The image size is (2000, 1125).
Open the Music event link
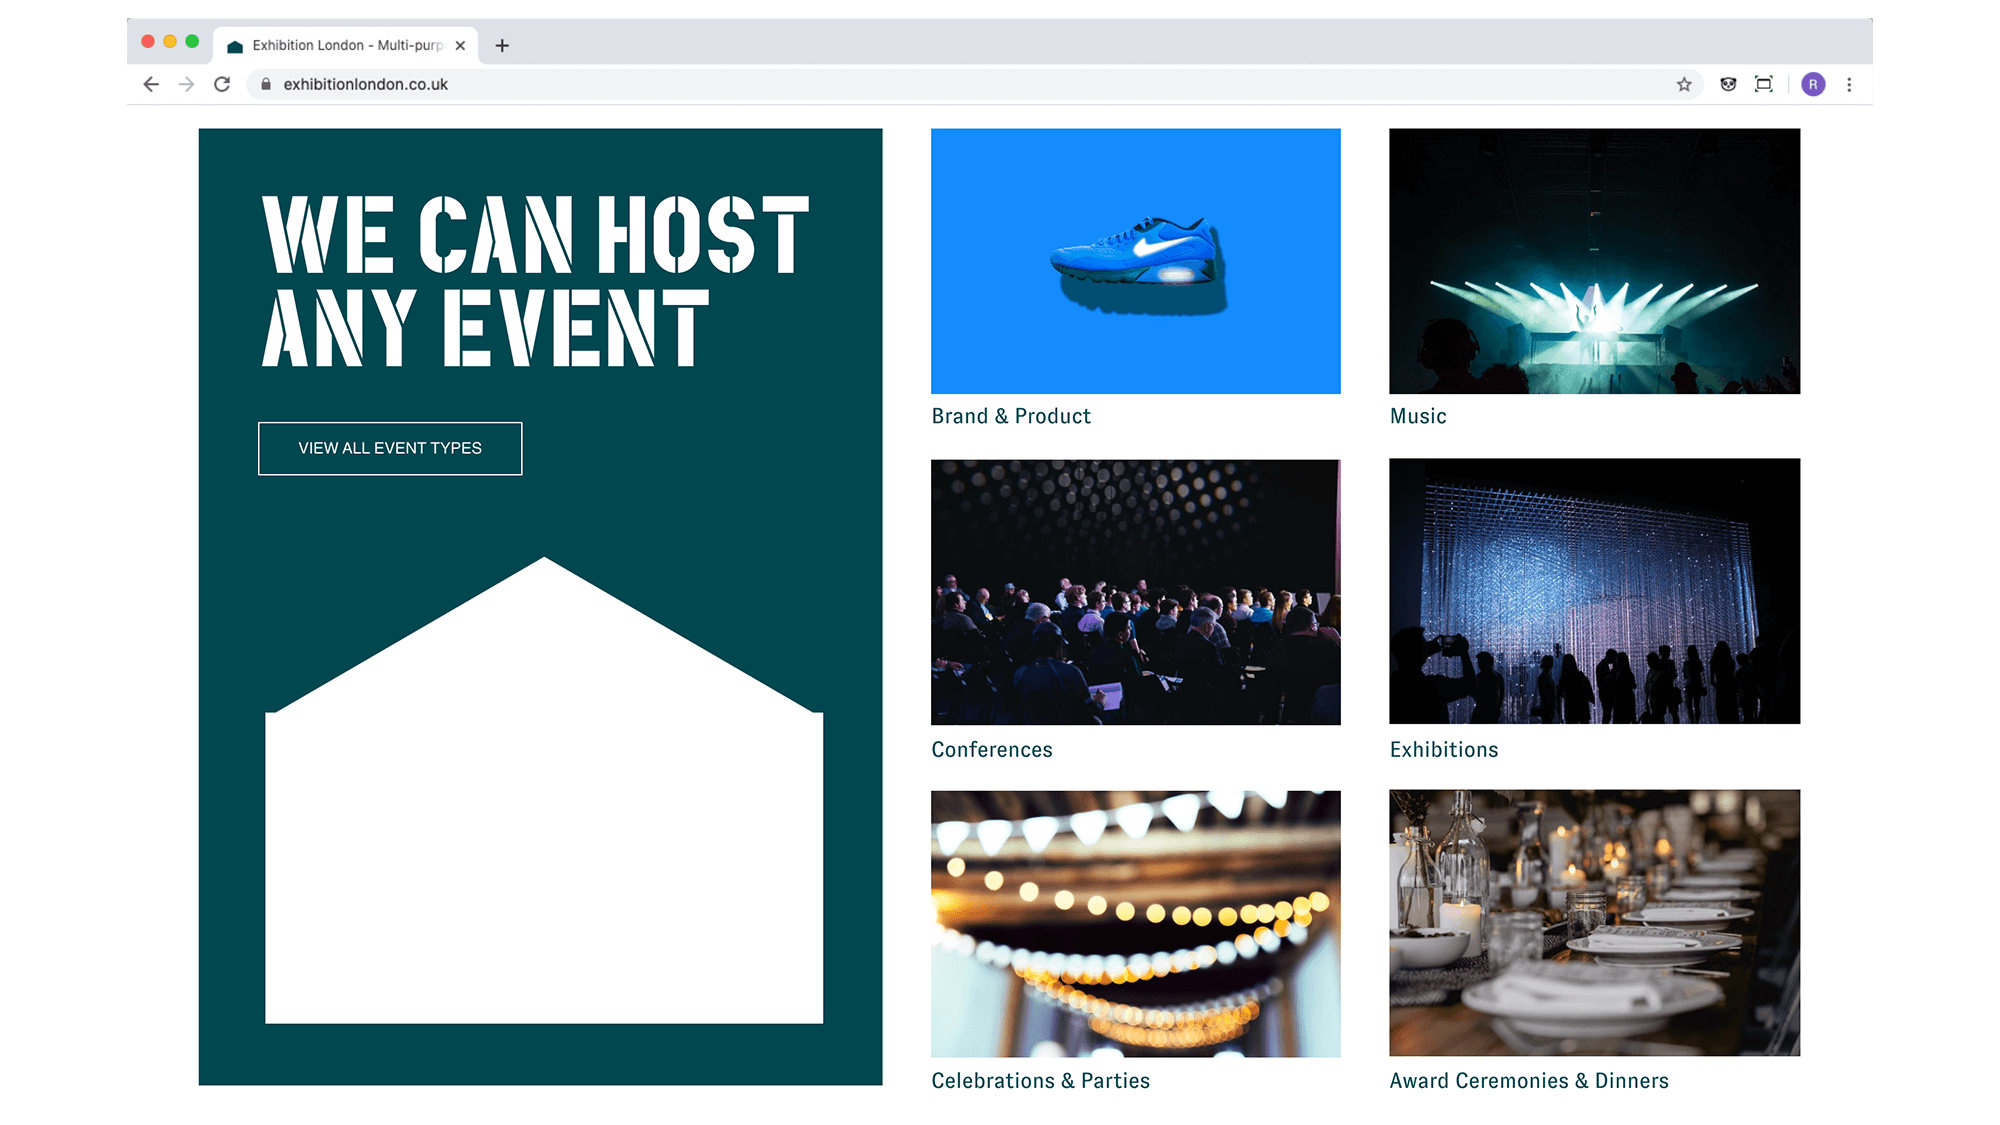click(1418, 416)
